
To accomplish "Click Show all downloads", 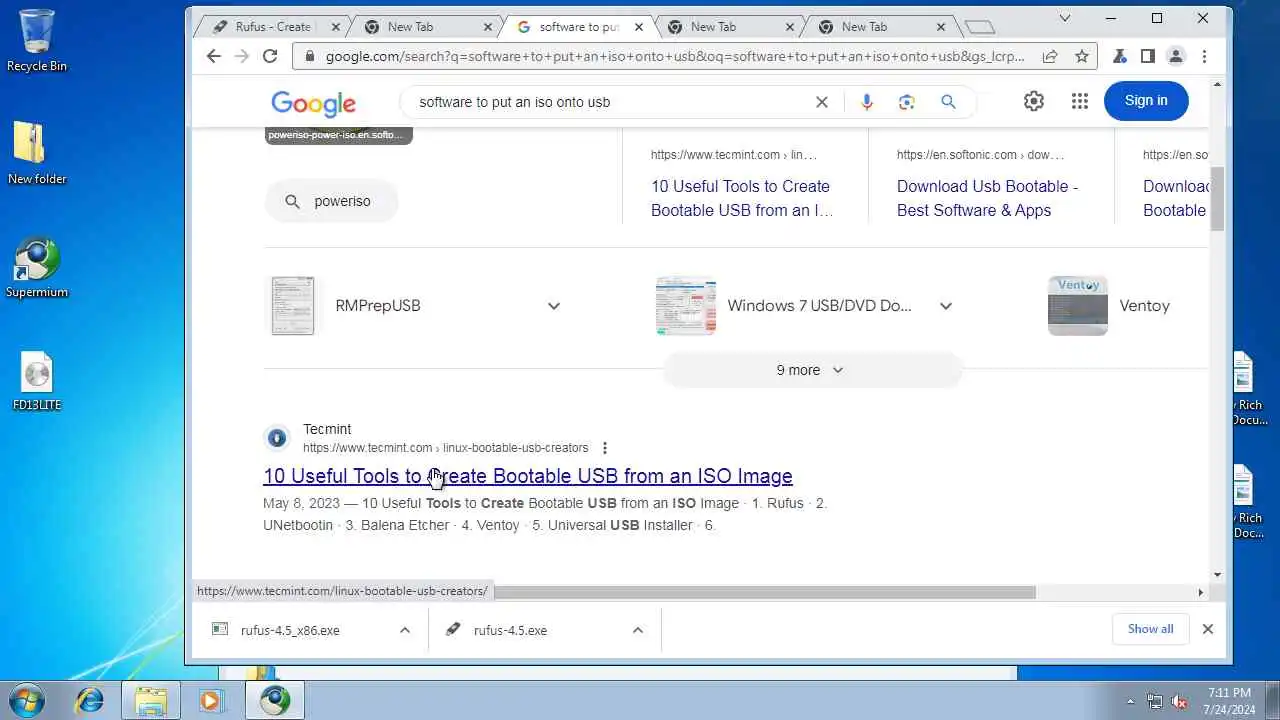I will pyautogui.click(x=1150, y=629).
